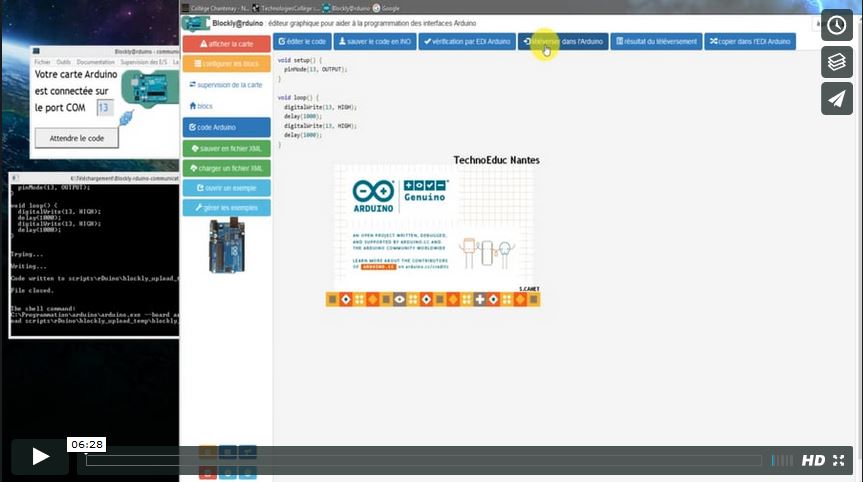Viewport: 863px width, 482px height.
Task: Open the 'Collège Chantenay' browser tab
Action: tap(216, 8)
